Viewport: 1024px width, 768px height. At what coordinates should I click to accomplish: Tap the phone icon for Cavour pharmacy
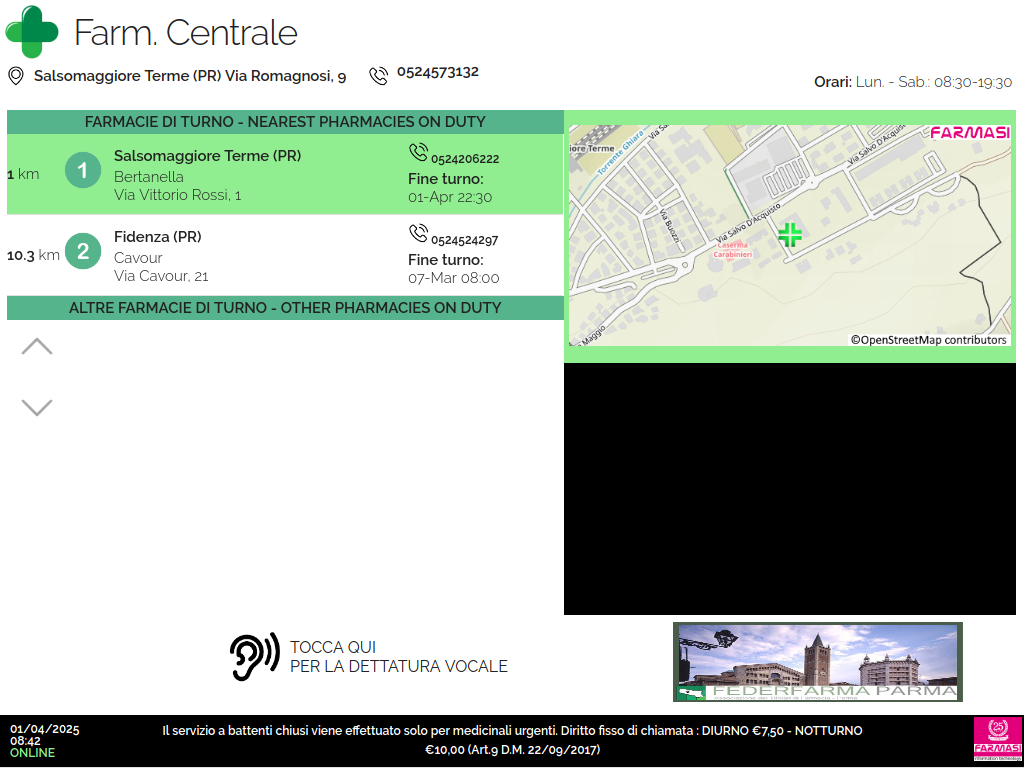click(418, 233)
